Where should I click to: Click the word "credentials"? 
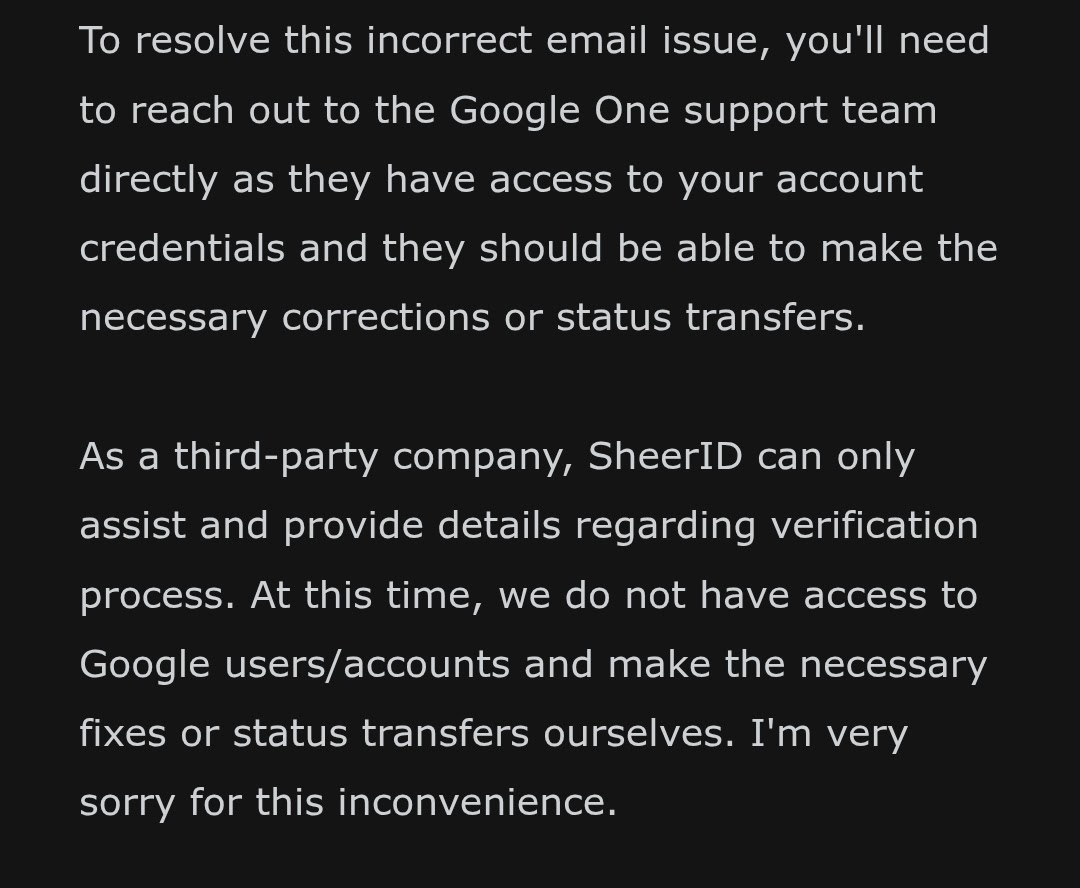pyautogui.click(x=183, y=248)
